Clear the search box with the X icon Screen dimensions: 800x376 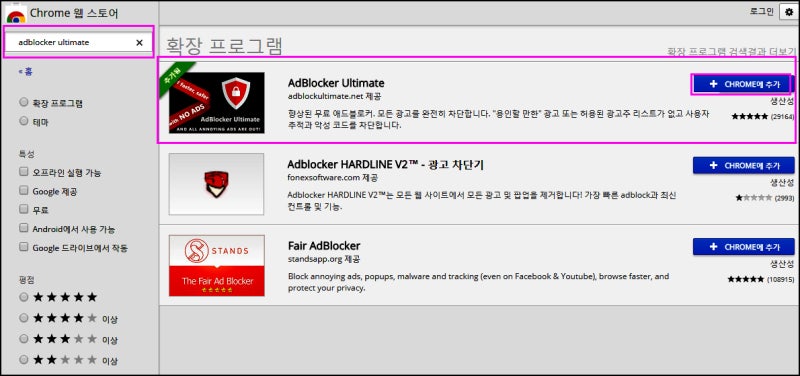[139, 42]
